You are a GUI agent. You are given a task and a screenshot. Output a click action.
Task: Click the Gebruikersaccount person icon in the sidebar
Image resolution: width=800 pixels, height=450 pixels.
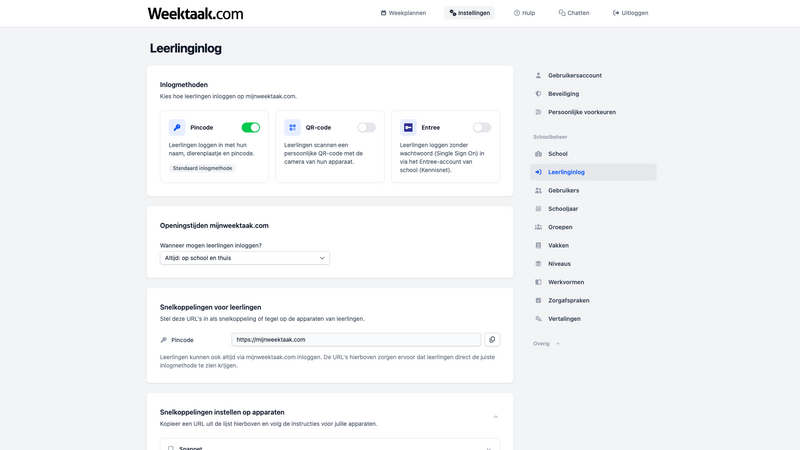coord(538,76)
